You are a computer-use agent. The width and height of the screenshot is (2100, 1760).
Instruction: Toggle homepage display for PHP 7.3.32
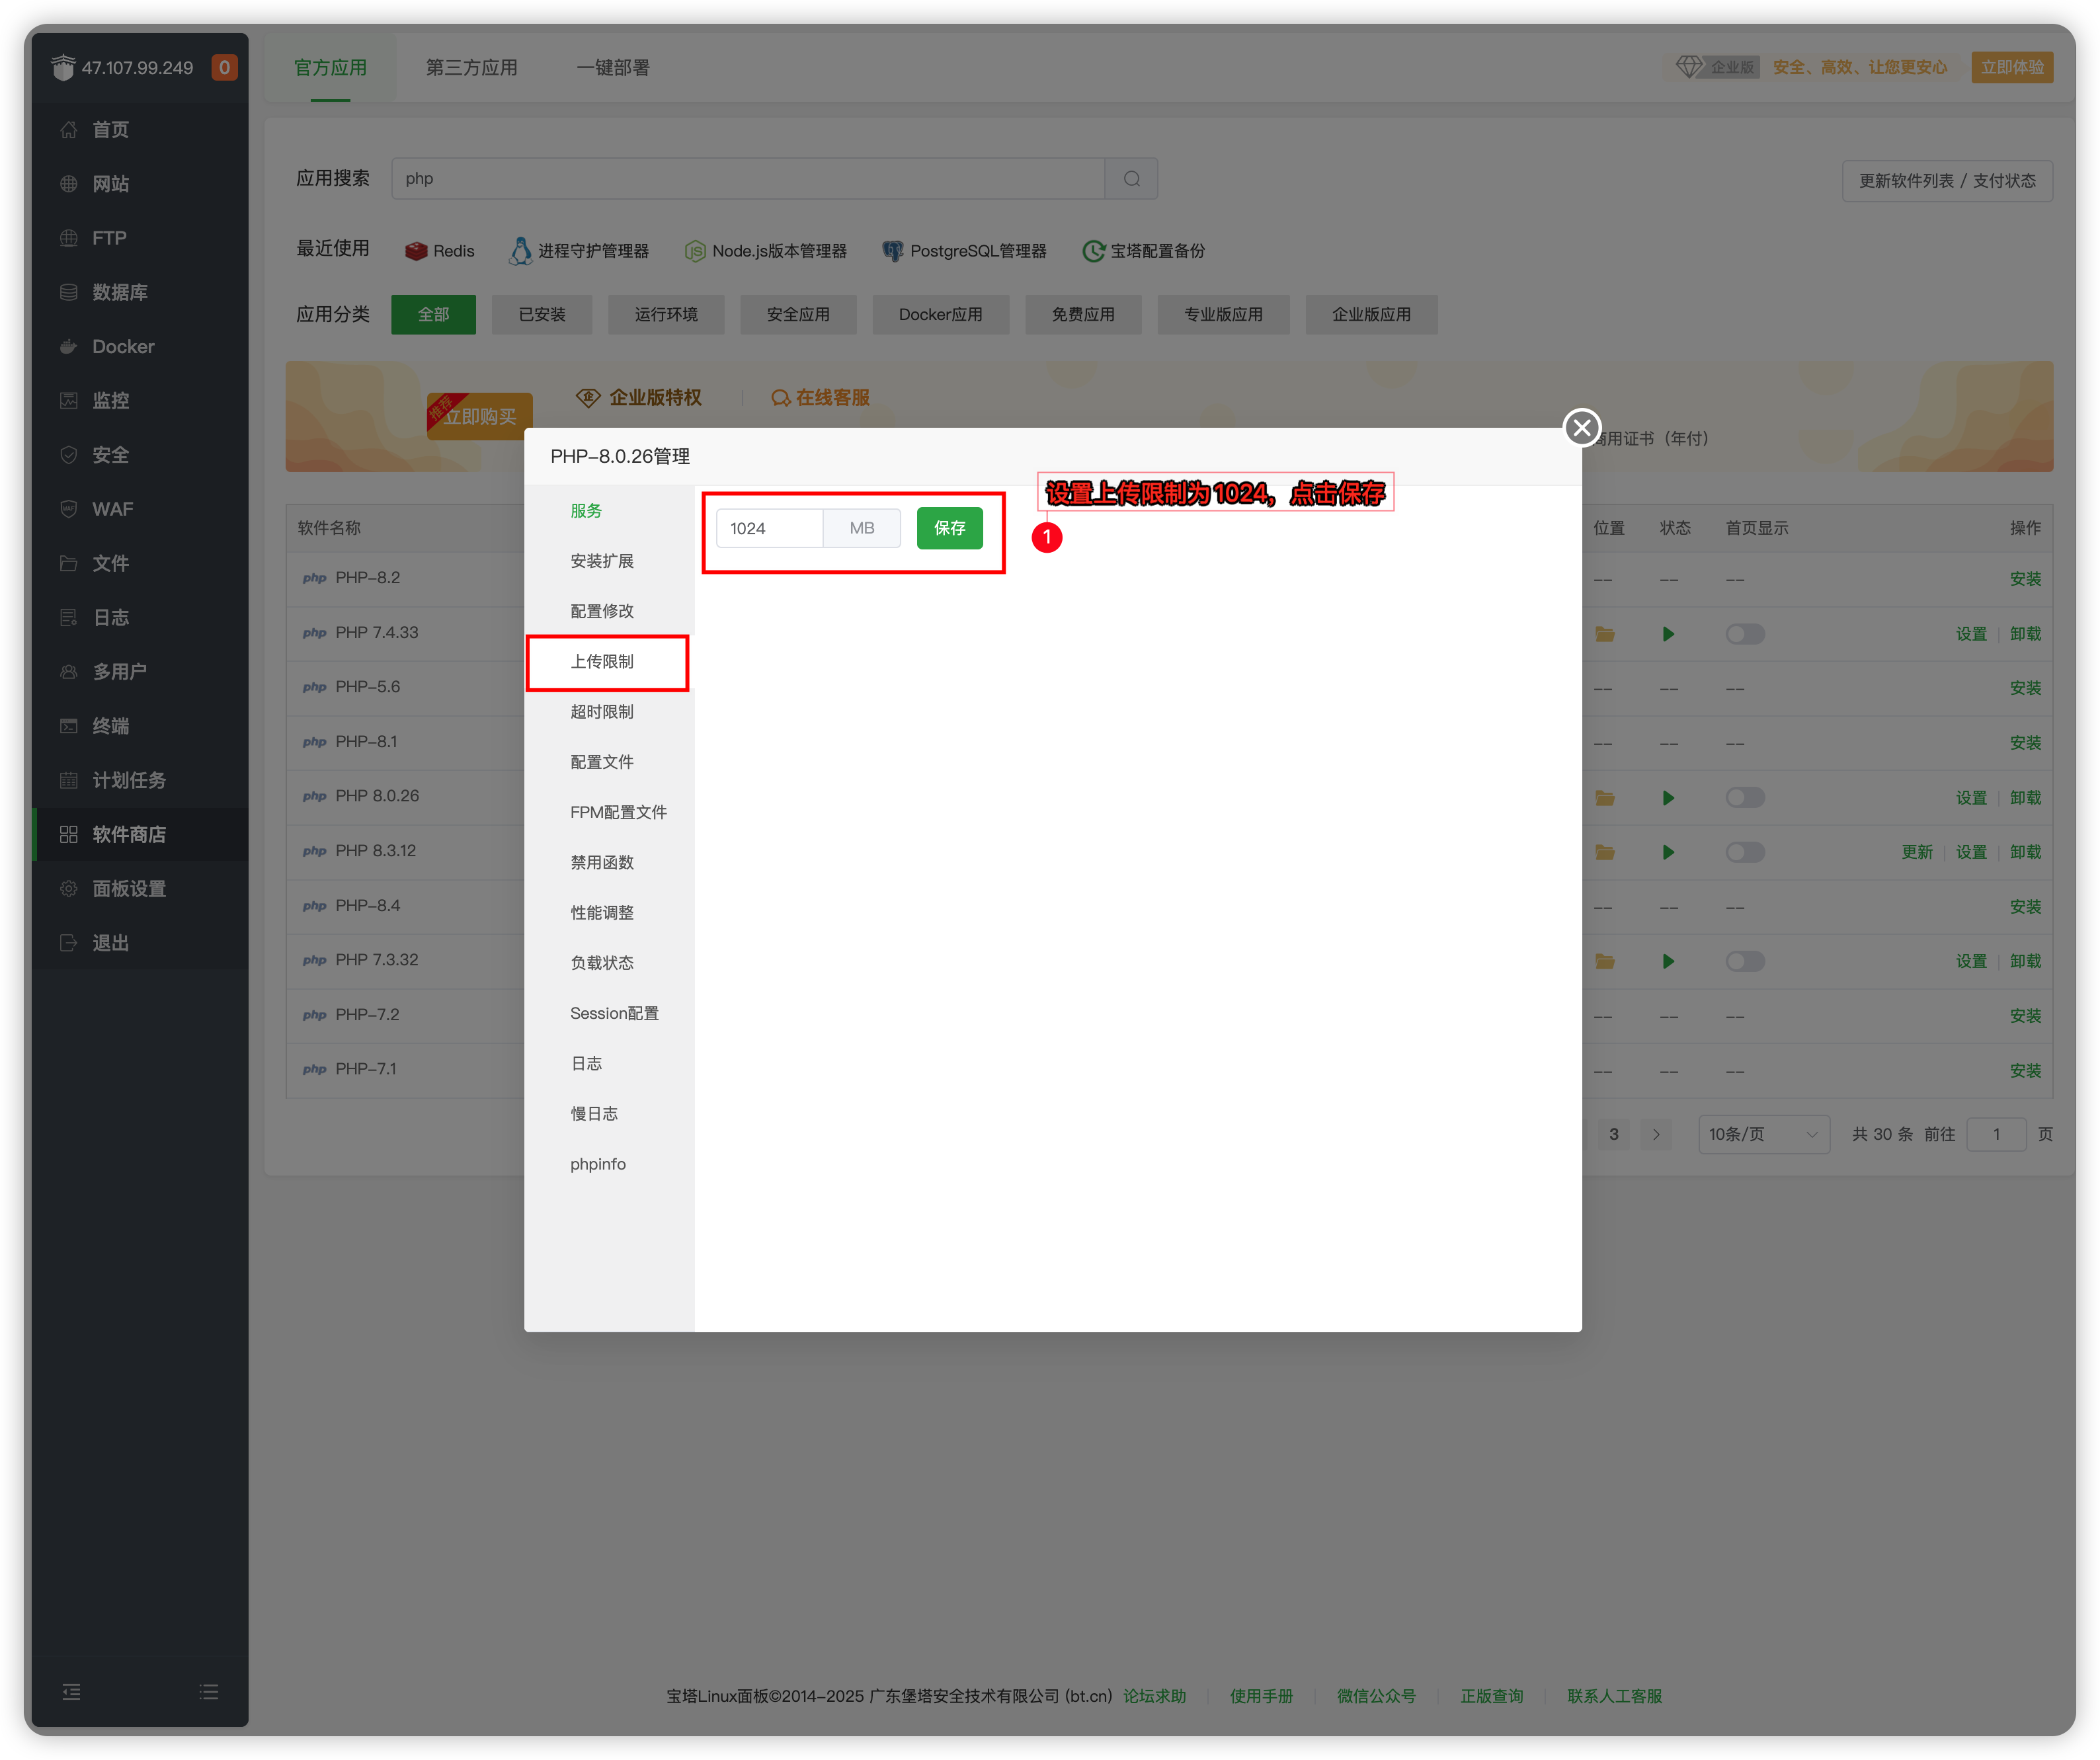(1745, 961)
